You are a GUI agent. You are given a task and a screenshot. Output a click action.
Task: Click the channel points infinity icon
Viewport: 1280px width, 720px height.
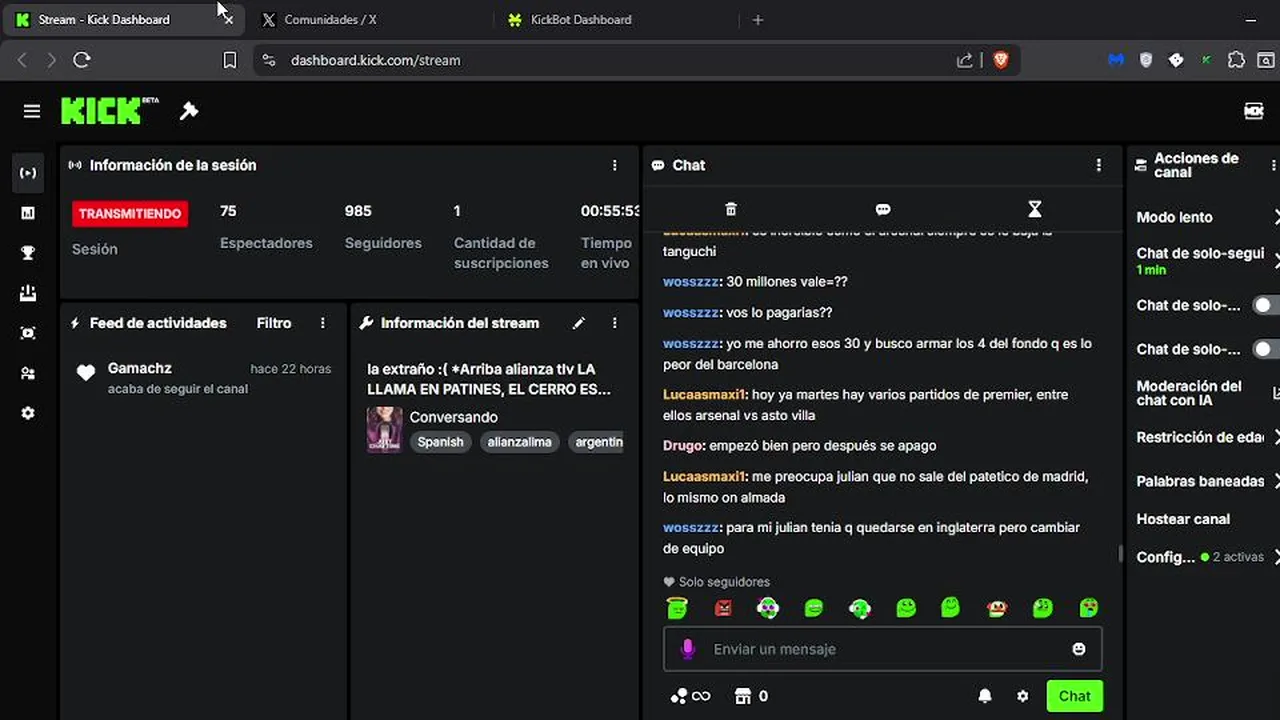tap(690, 696)
